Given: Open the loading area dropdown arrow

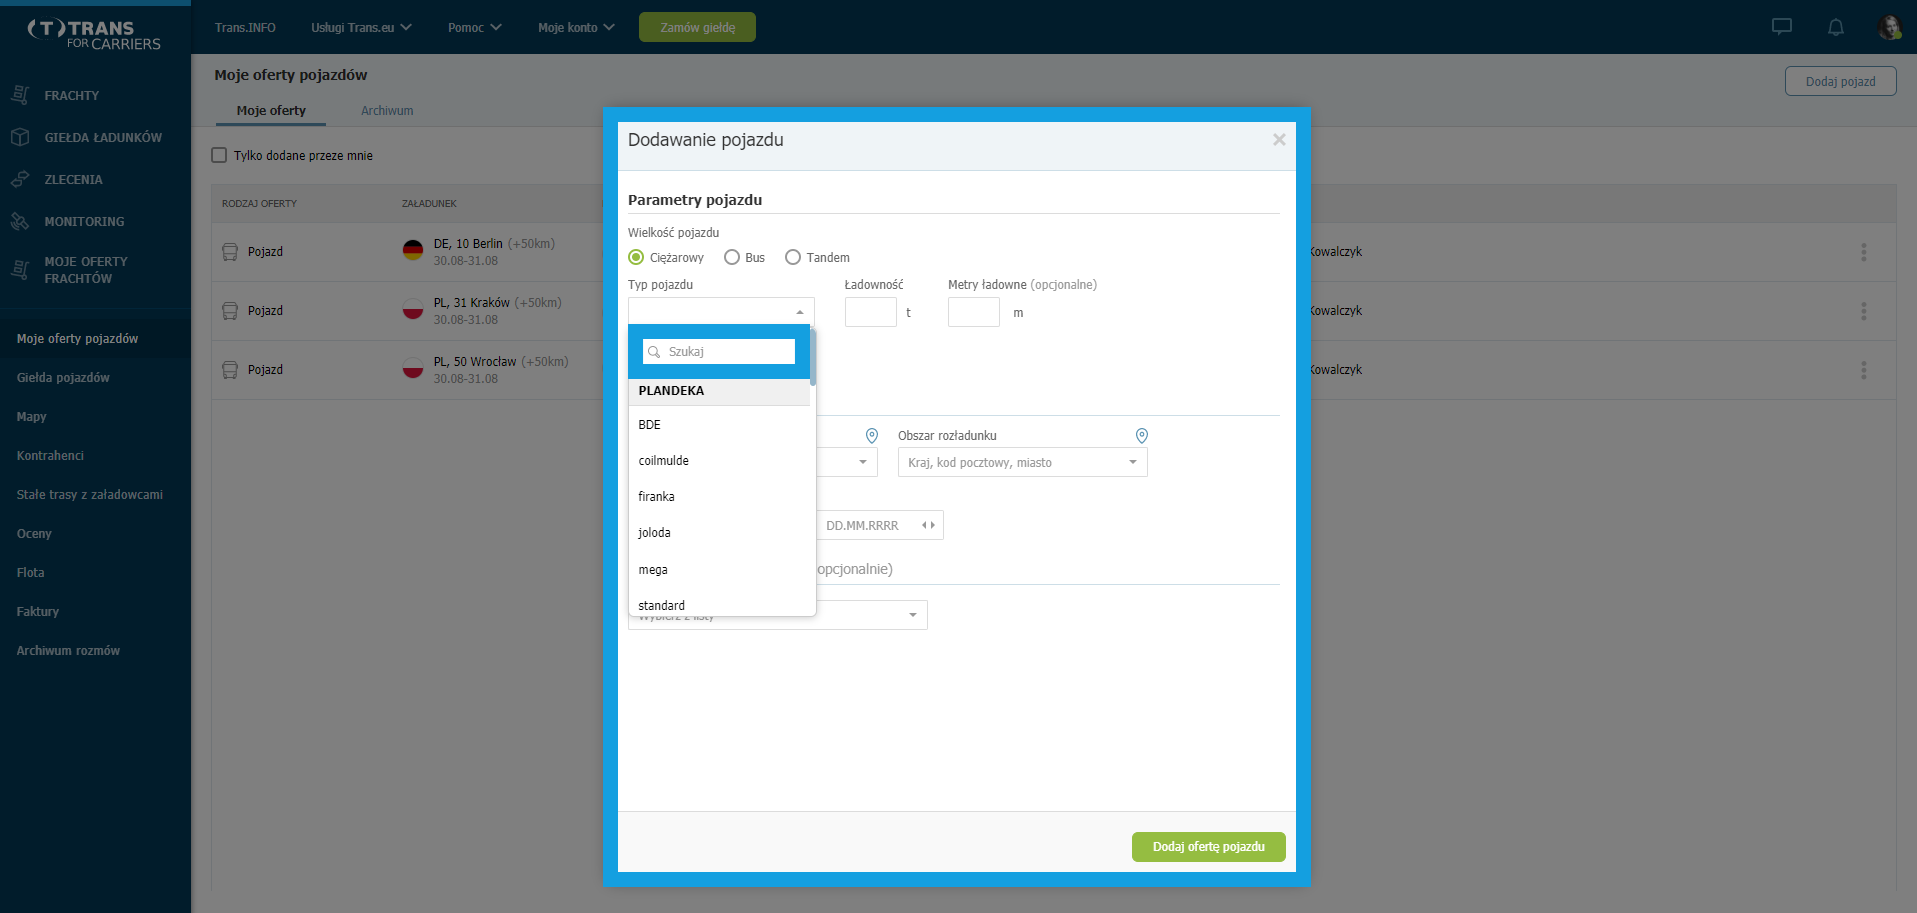Looking at the screenshot, I should pos(863,462).
